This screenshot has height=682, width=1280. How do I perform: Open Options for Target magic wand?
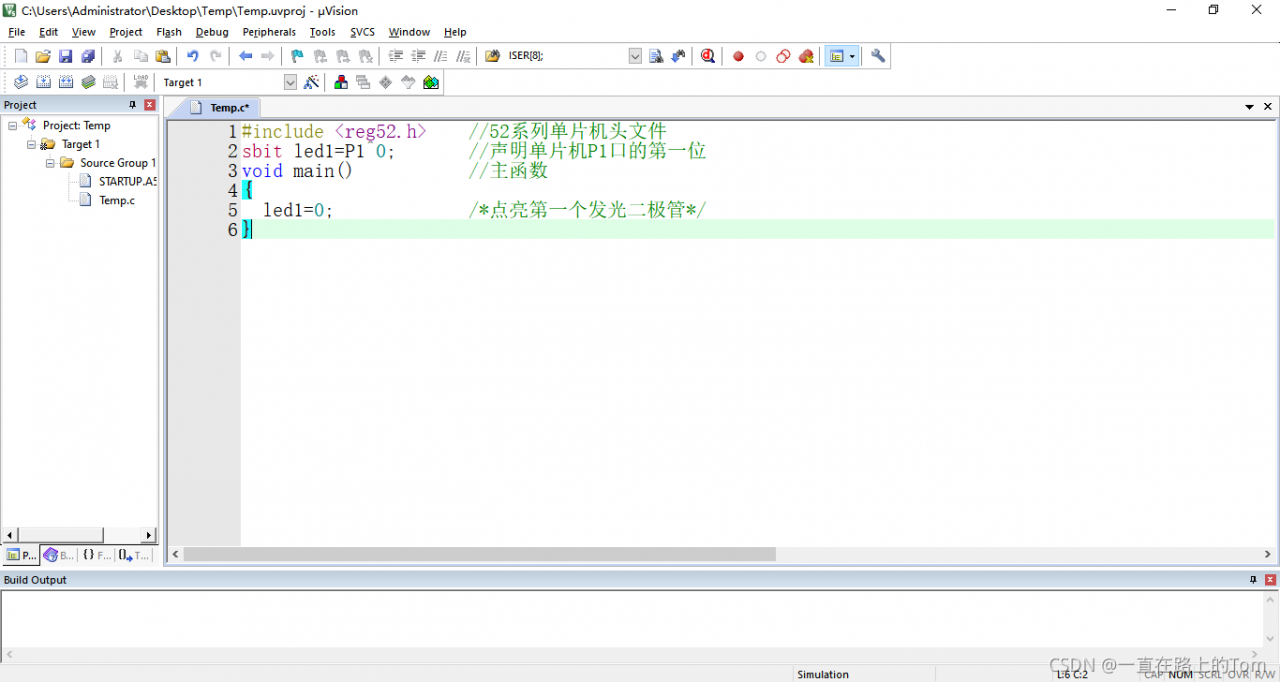(x=311, y=82)
